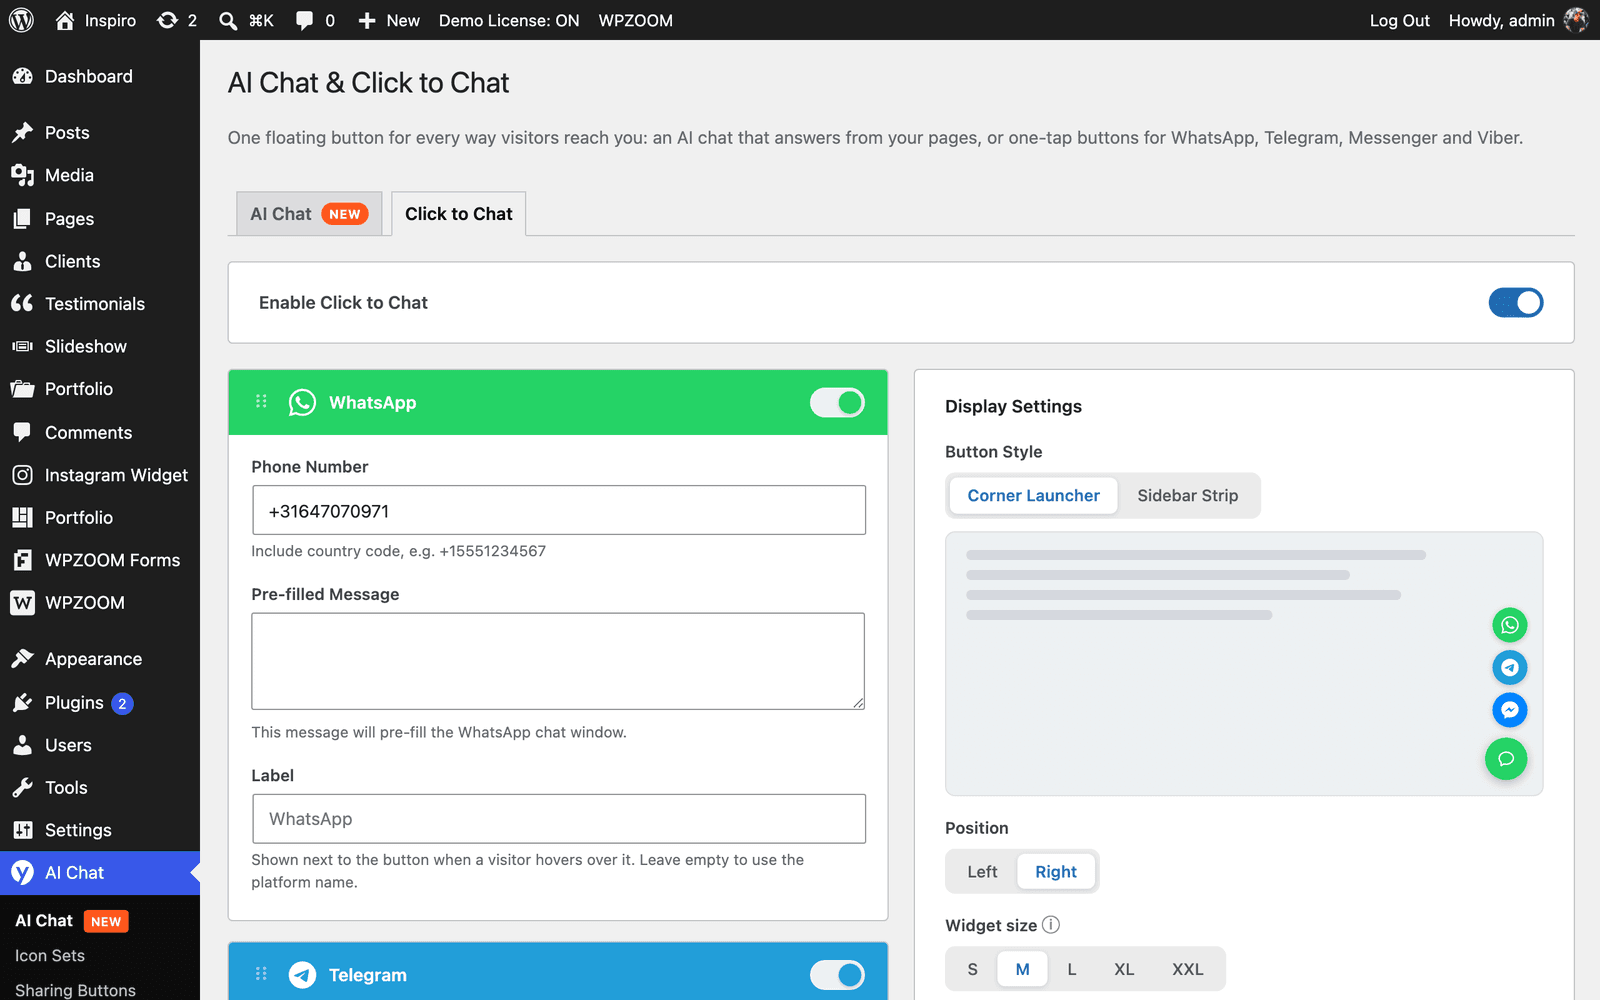Click the Pre-filled Message text area
Screen dimensions: 1600x1000
click(558, 661)
